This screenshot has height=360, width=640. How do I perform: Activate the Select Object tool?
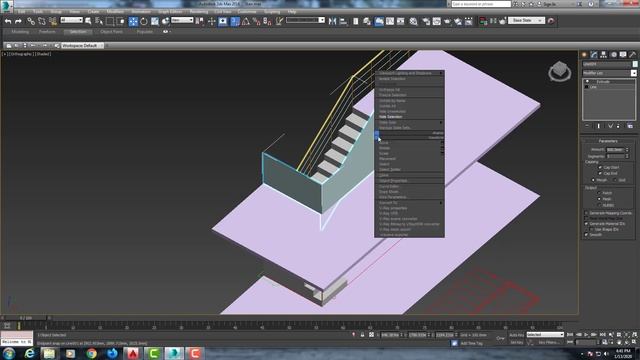(x=88, y=21)
